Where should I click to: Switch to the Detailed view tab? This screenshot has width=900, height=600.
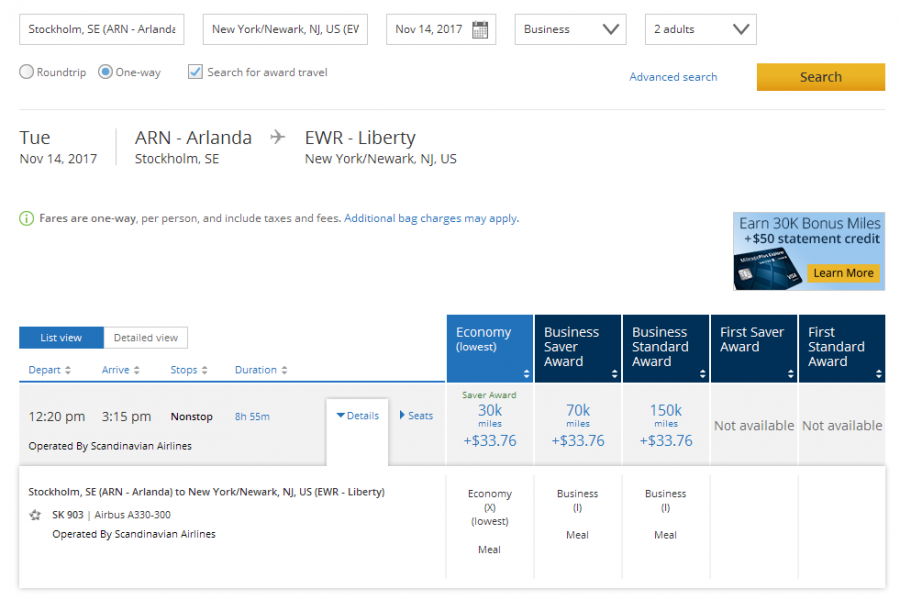tap(145, 338)
